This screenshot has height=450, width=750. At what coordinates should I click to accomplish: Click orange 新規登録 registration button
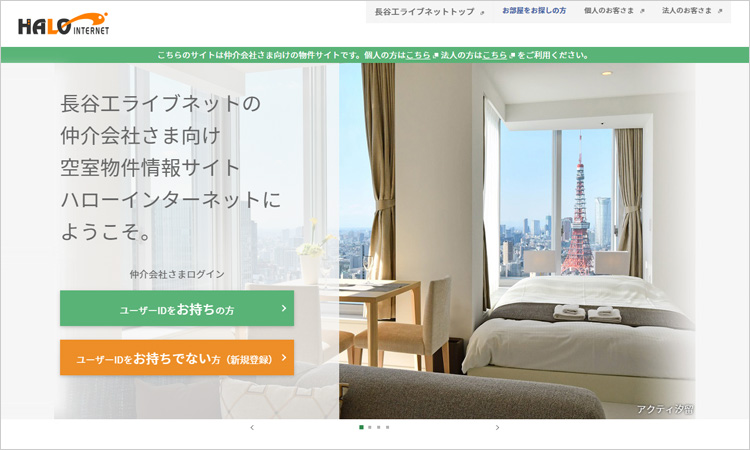tap(177, 358)
